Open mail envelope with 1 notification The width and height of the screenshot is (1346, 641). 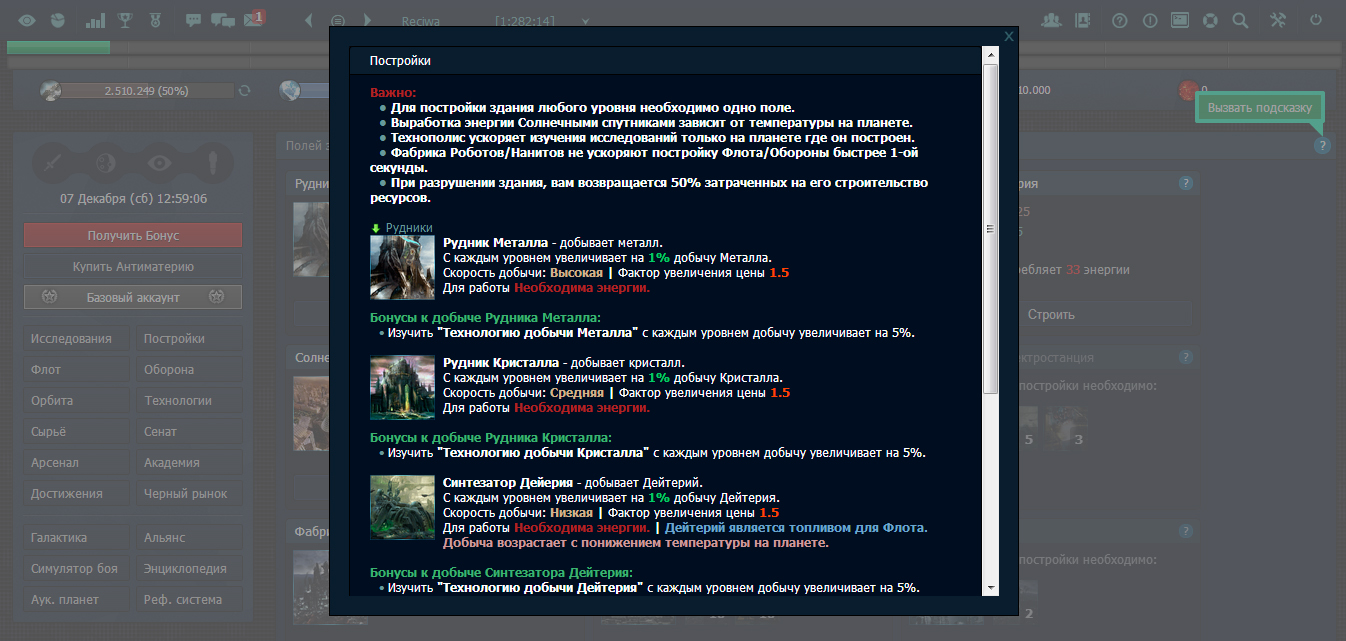coord(254,20)
